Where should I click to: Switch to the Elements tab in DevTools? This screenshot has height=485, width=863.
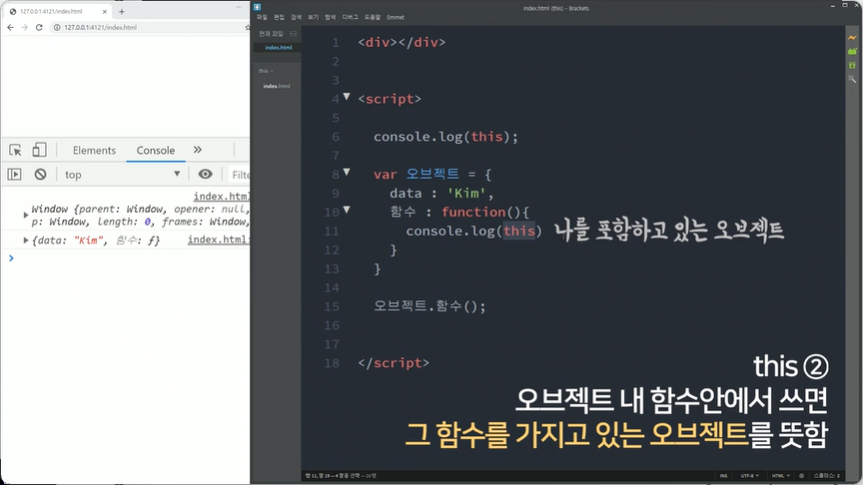pyautogui.click(x=94, y=150)
